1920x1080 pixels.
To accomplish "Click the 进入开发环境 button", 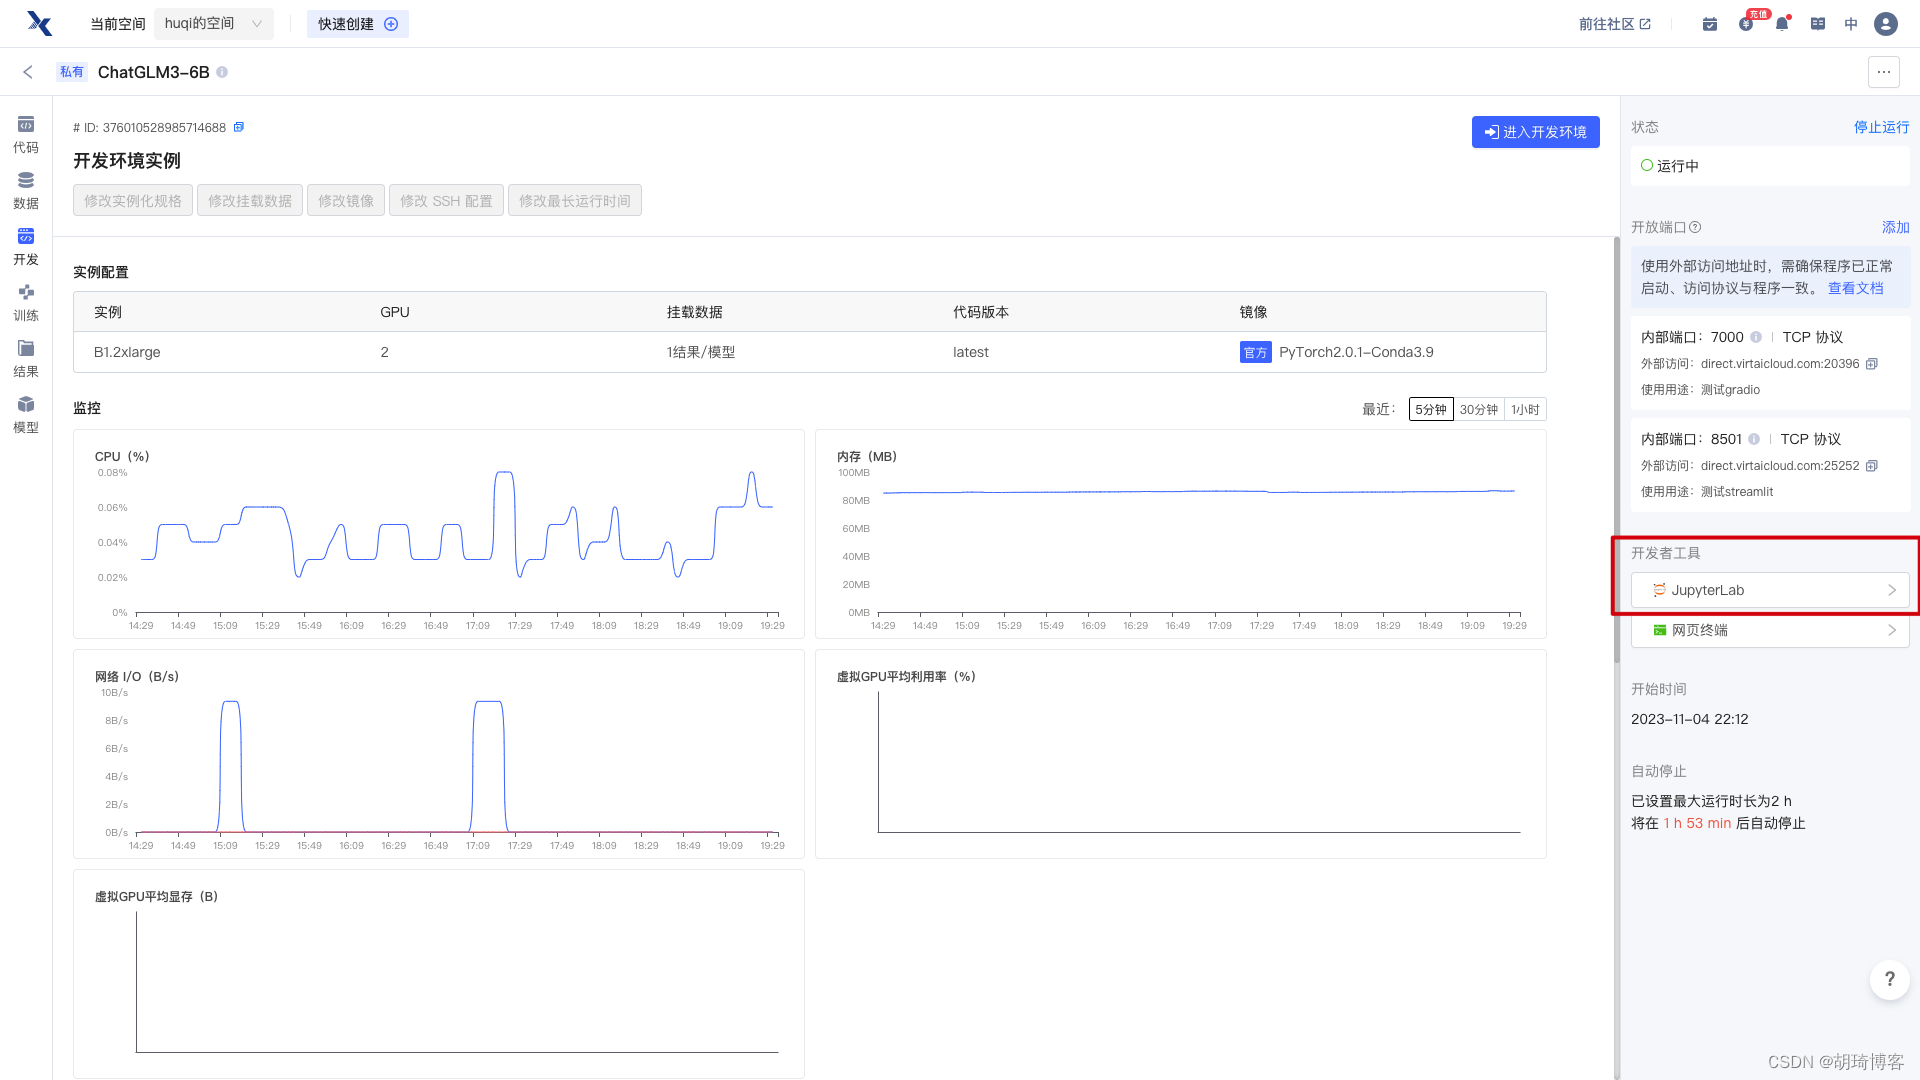I will 1535,132.
